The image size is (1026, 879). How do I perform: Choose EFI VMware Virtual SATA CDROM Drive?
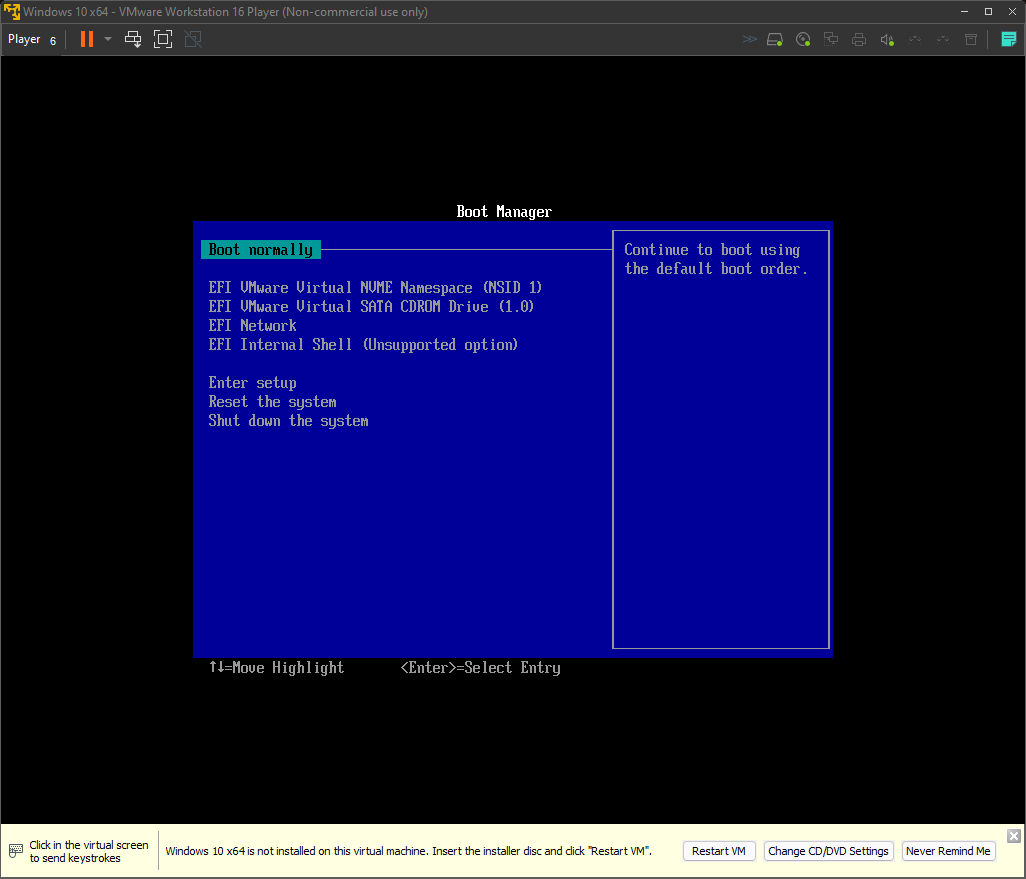click(x=371, y=307)
